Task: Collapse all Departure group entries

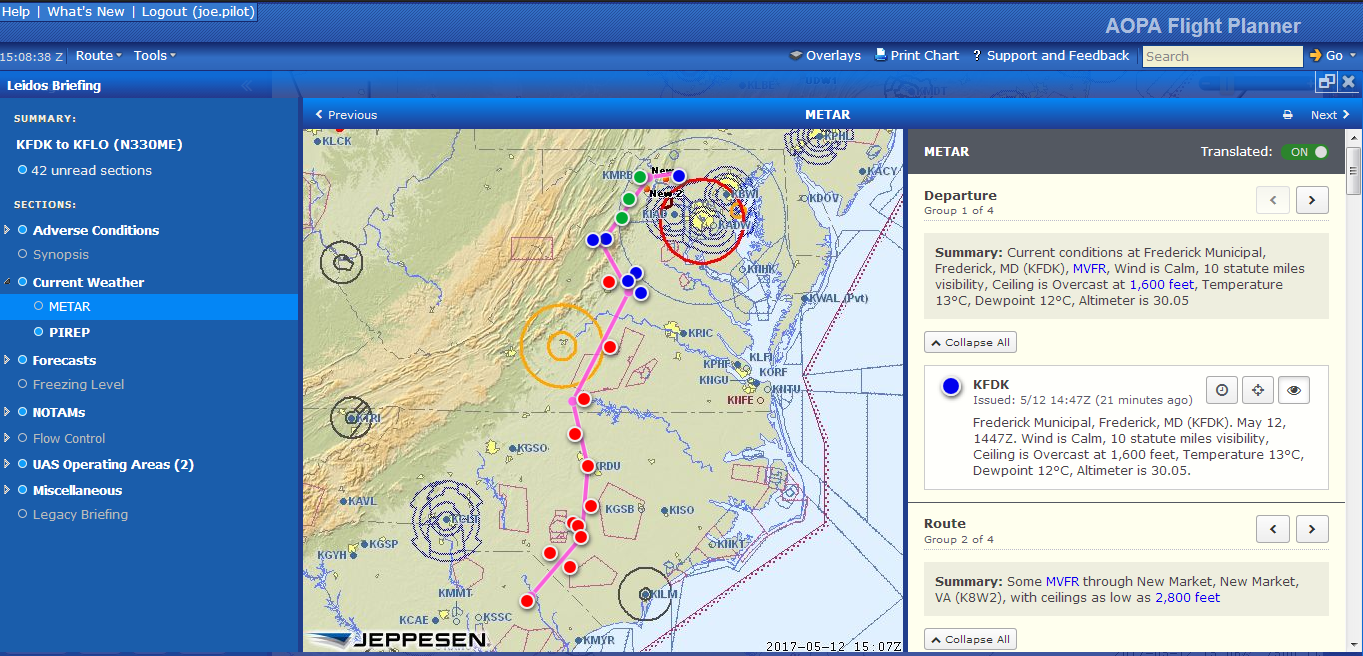Action: (x=970, y=342)
